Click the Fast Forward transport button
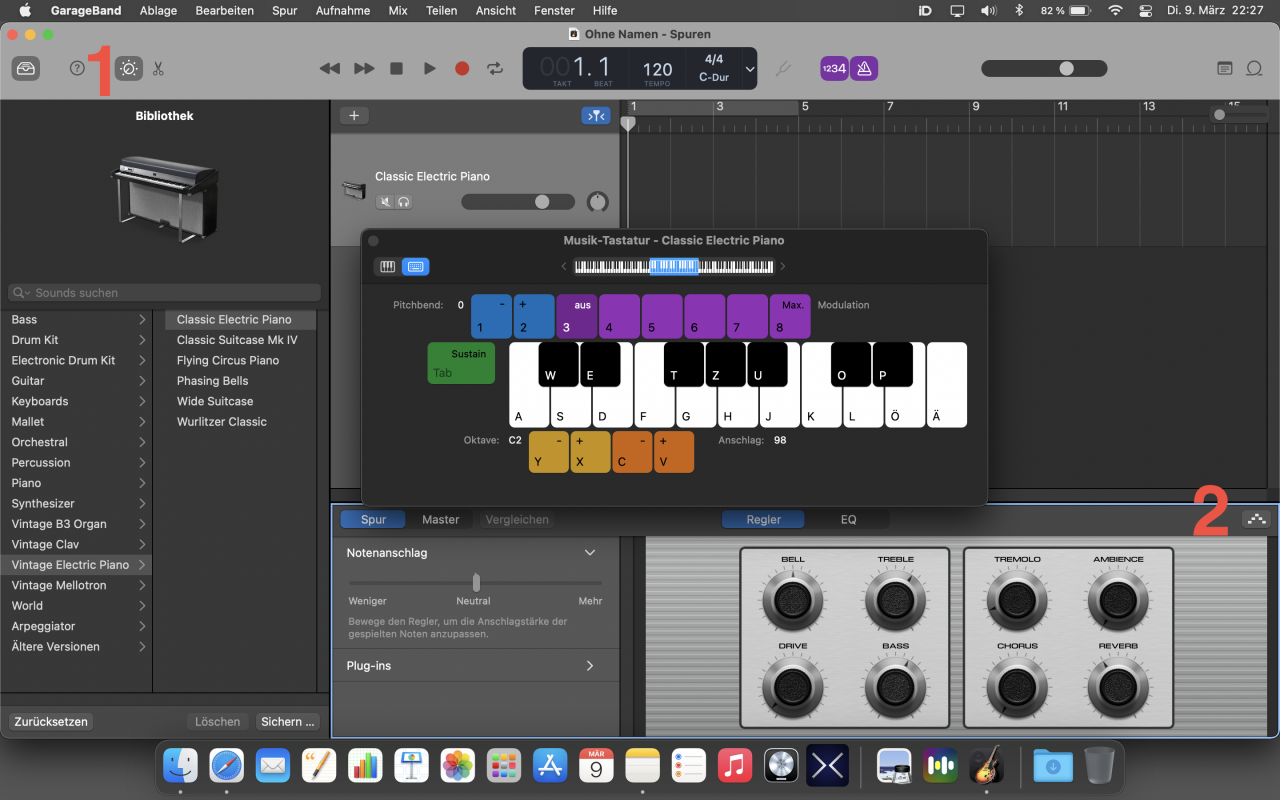The image size is (1280, 800). (364, 69)
